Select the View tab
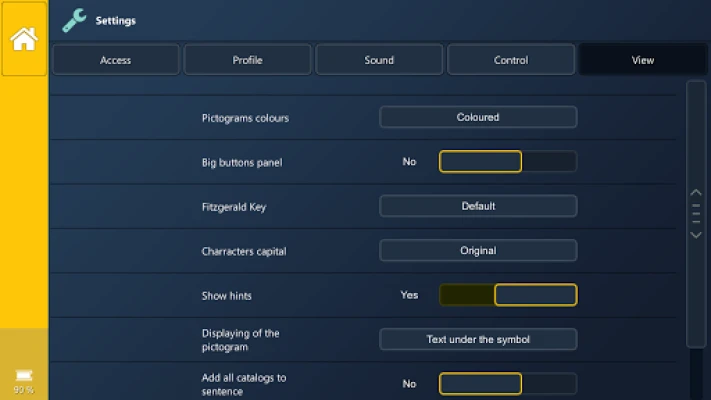 [x=643, y=60]
